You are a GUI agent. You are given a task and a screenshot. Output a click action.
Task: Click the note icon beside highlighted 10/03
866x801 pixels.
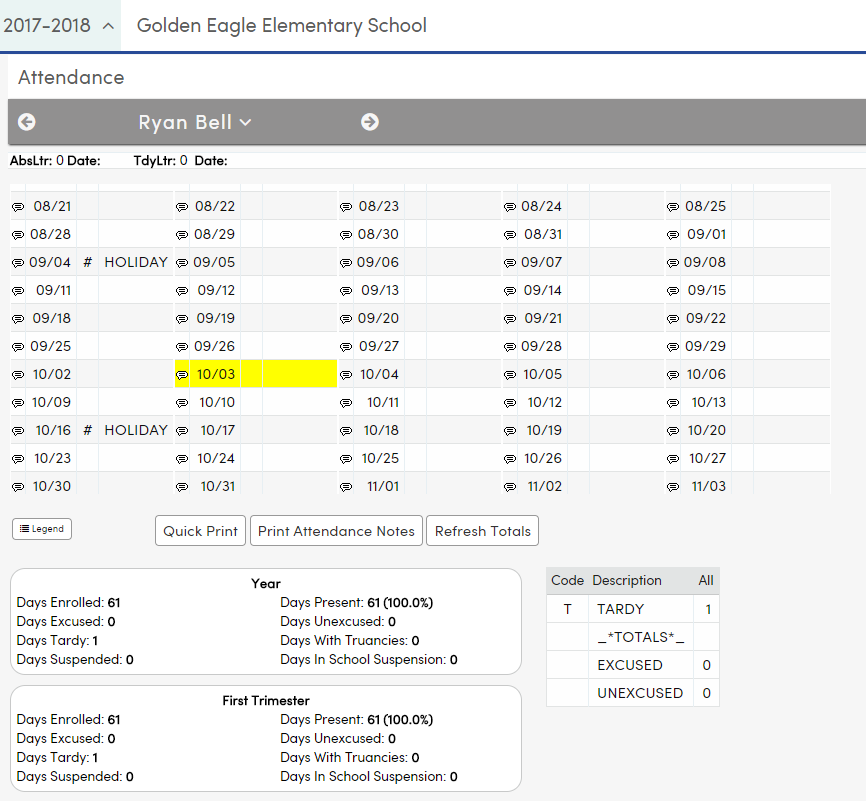coord(181,374)
